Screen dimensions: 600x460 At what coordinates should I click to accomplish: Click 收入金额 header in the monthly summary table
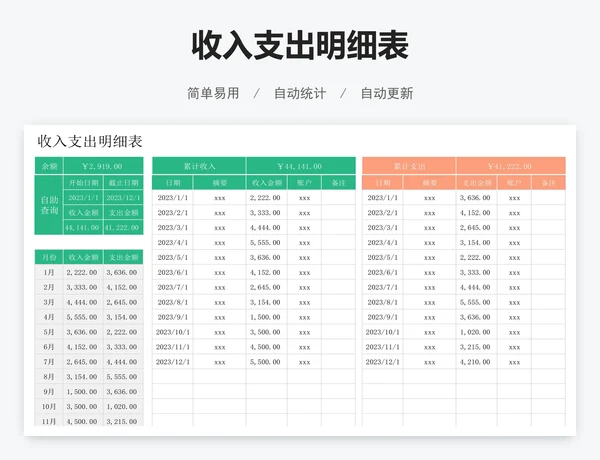point(83,257)
